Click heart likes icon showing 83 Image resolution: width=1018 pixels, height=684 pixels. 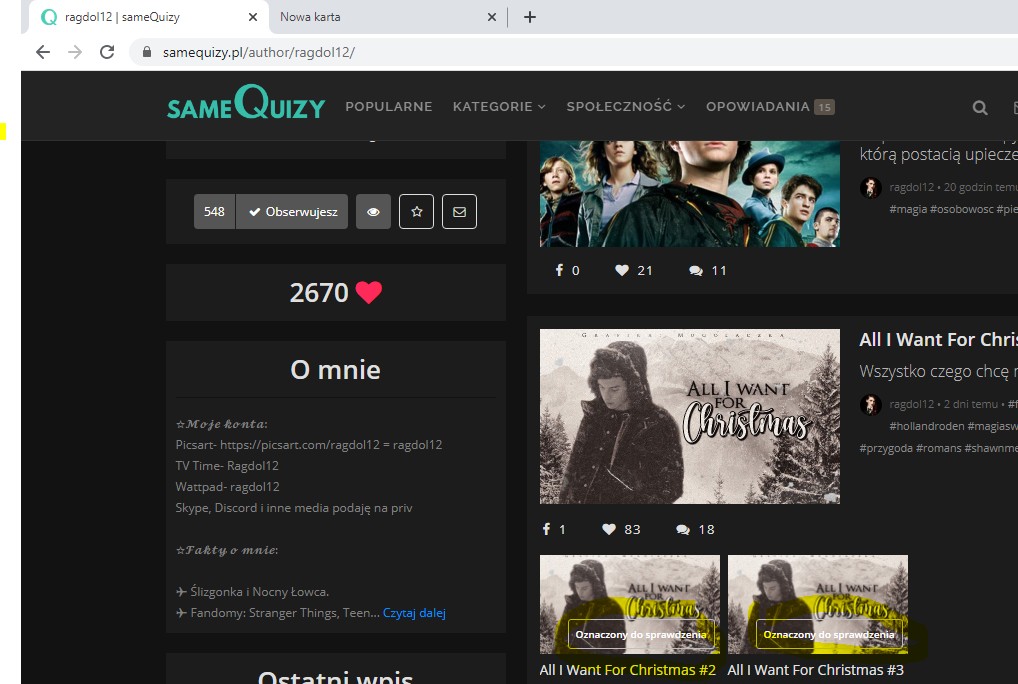(x=608, y=529)
